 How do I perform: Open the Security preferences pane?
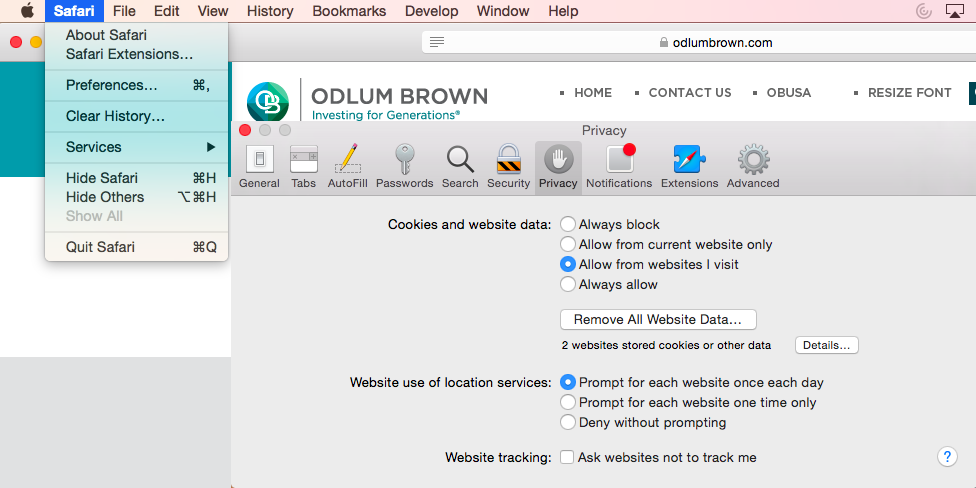tap(509, 167)
